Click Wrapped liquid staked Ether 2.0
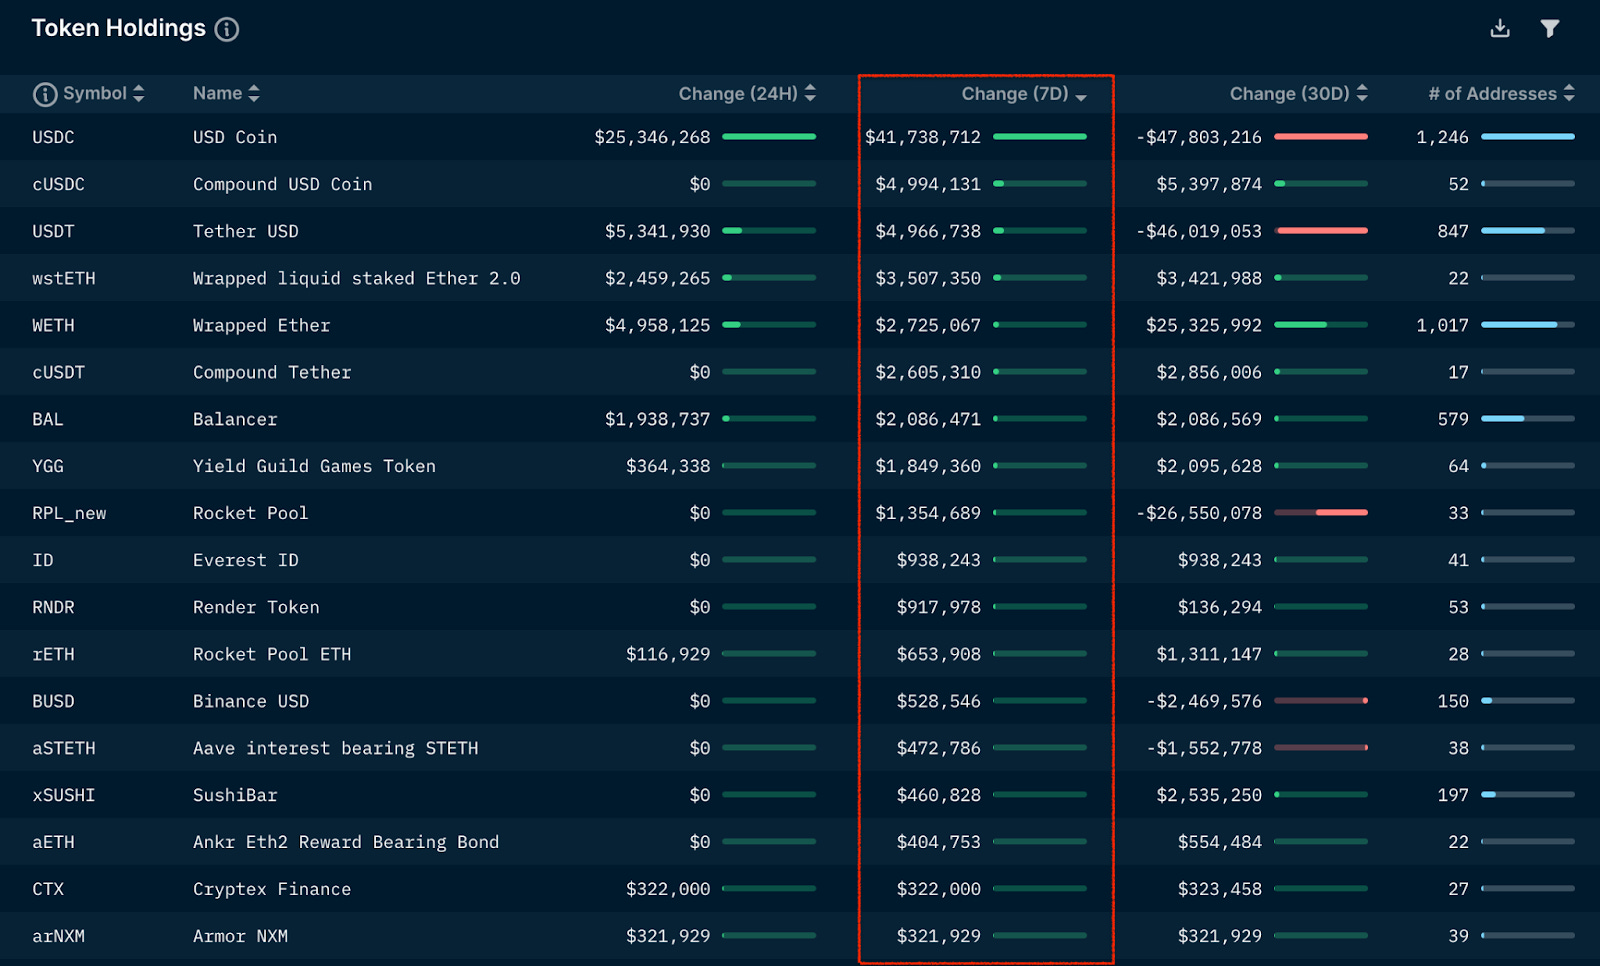1600x966 pixels. (357, 278)
